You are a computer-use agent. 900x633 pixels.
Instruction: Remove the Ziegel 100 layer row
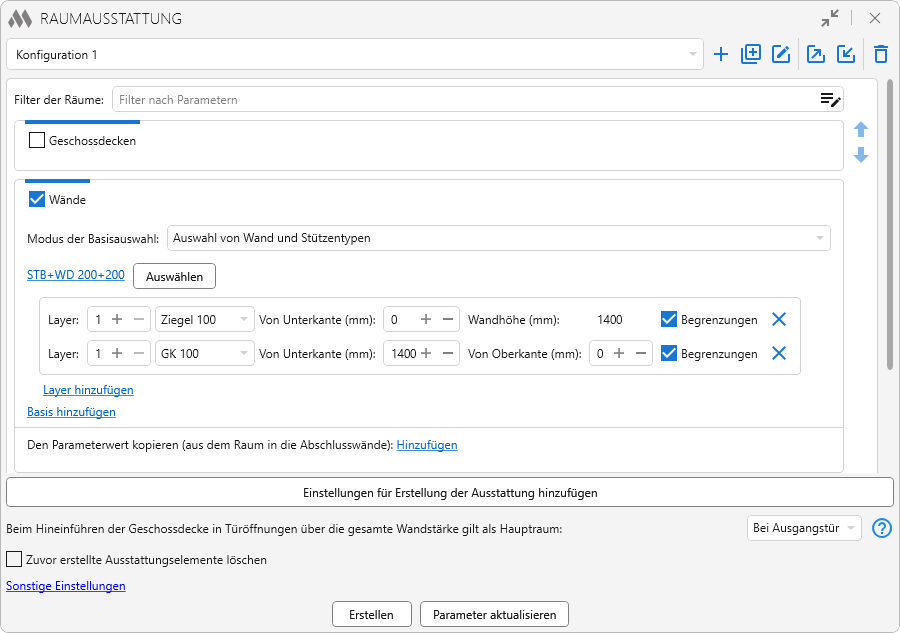point(779,320)
